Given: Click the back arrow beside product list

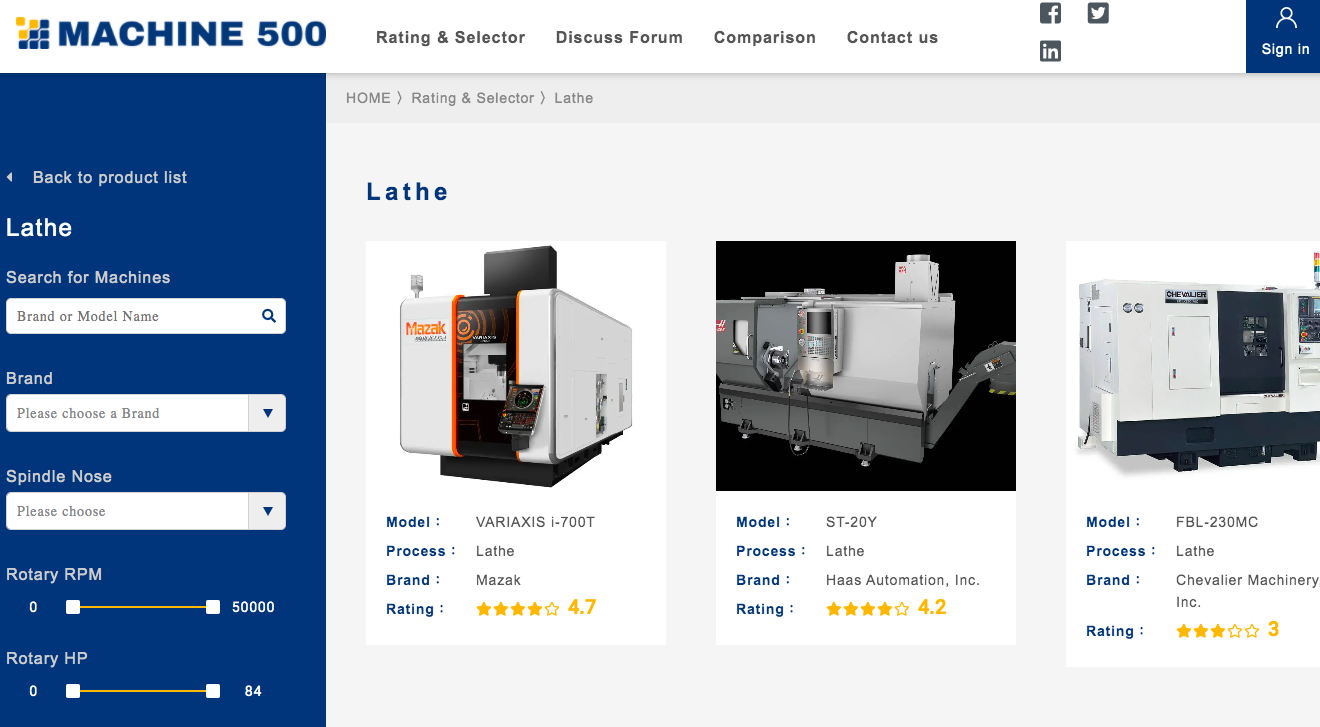Looking at the screenshot, I should pos(10,178).
